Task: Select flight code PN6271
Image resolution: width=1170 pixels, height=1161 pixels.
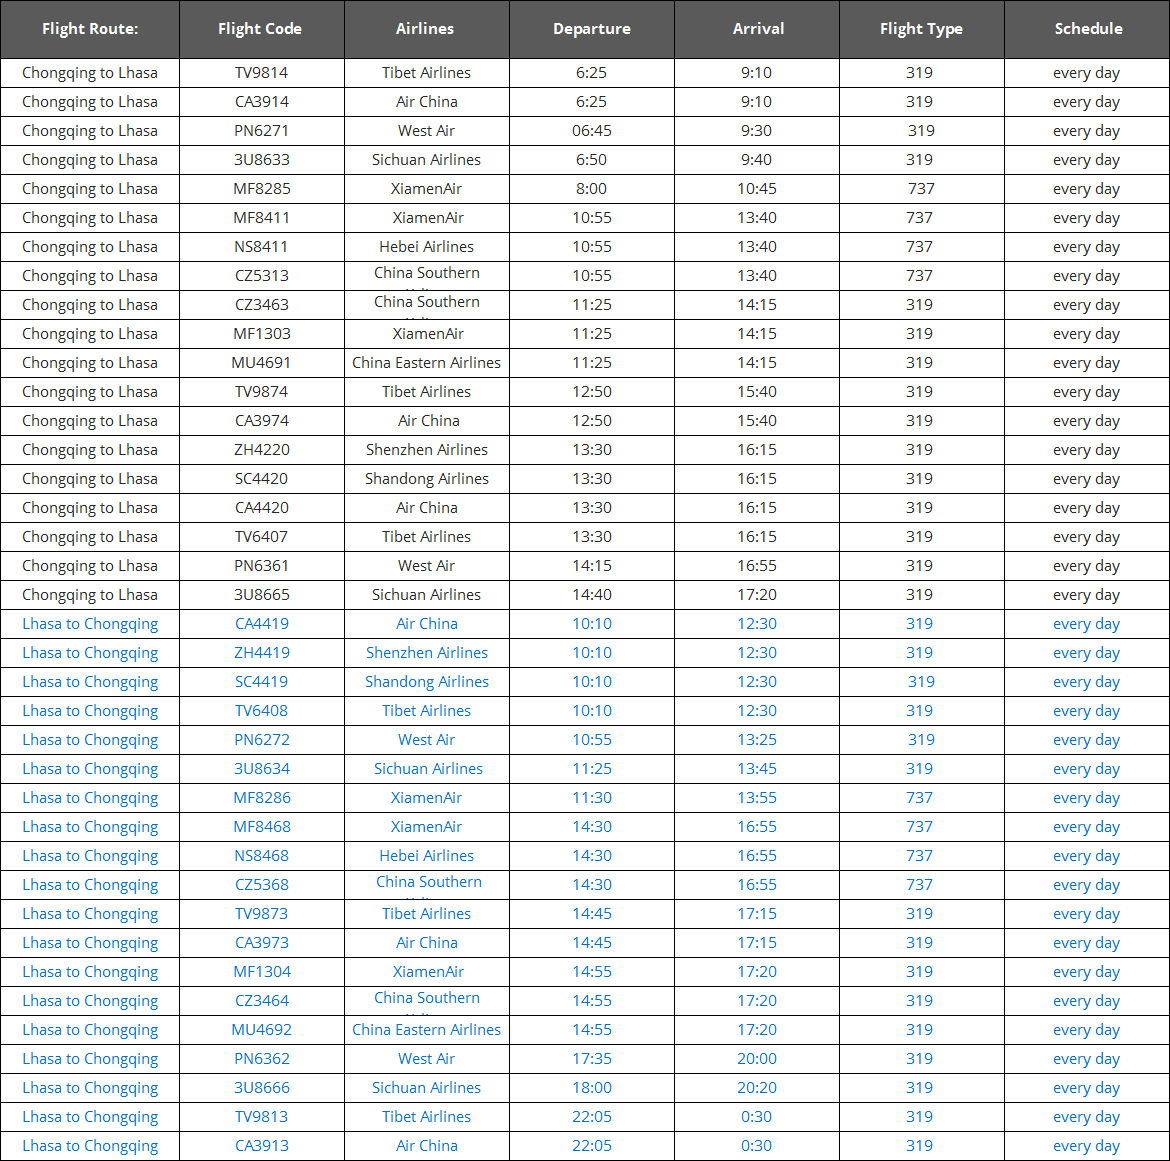Action: click(261, 131)
